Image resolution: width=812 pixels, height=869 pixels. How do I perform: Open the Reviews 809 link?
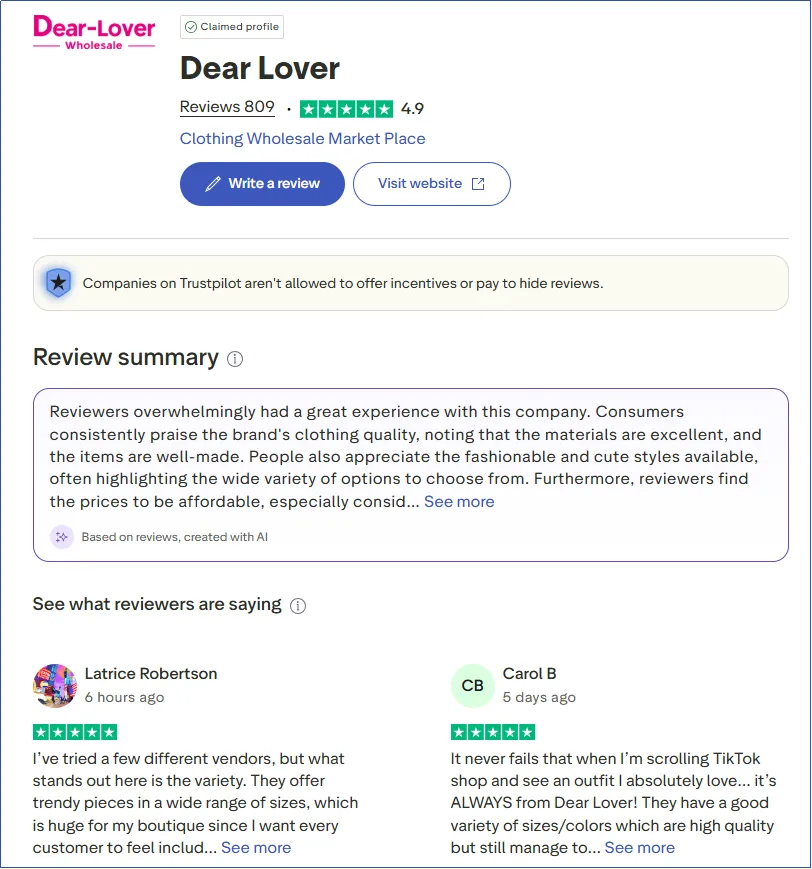pos(226,106)
